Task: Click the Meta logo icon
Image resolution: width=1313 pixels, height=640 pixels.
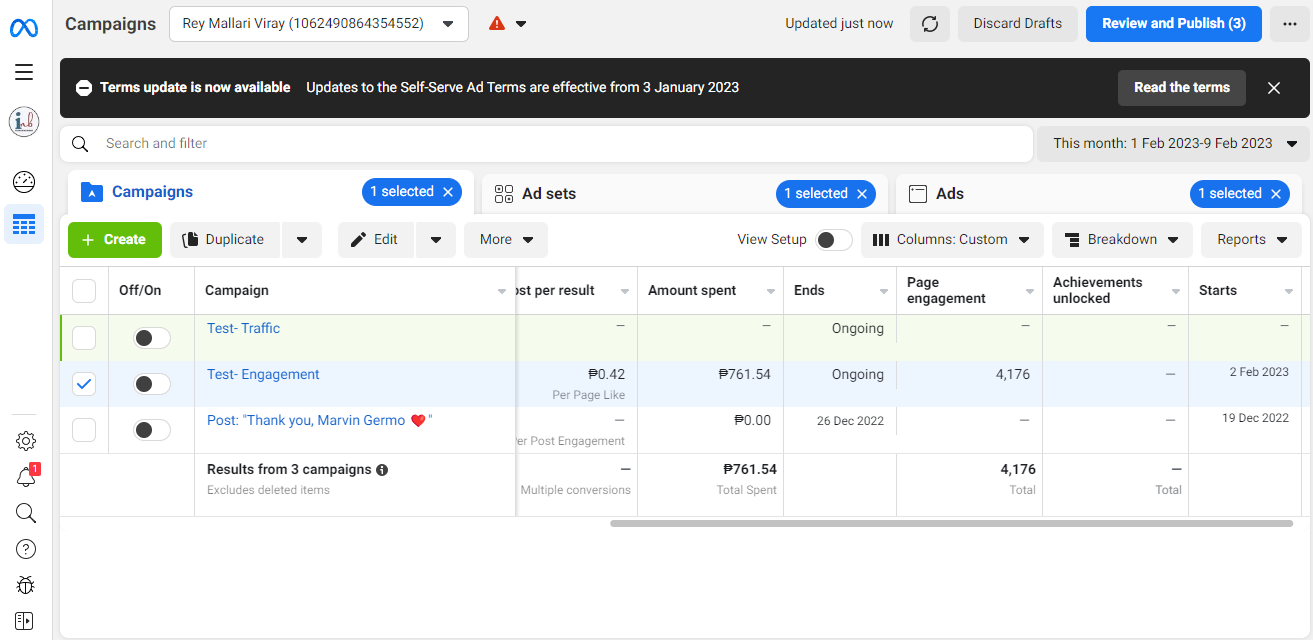Action: [x=24, y=27]
